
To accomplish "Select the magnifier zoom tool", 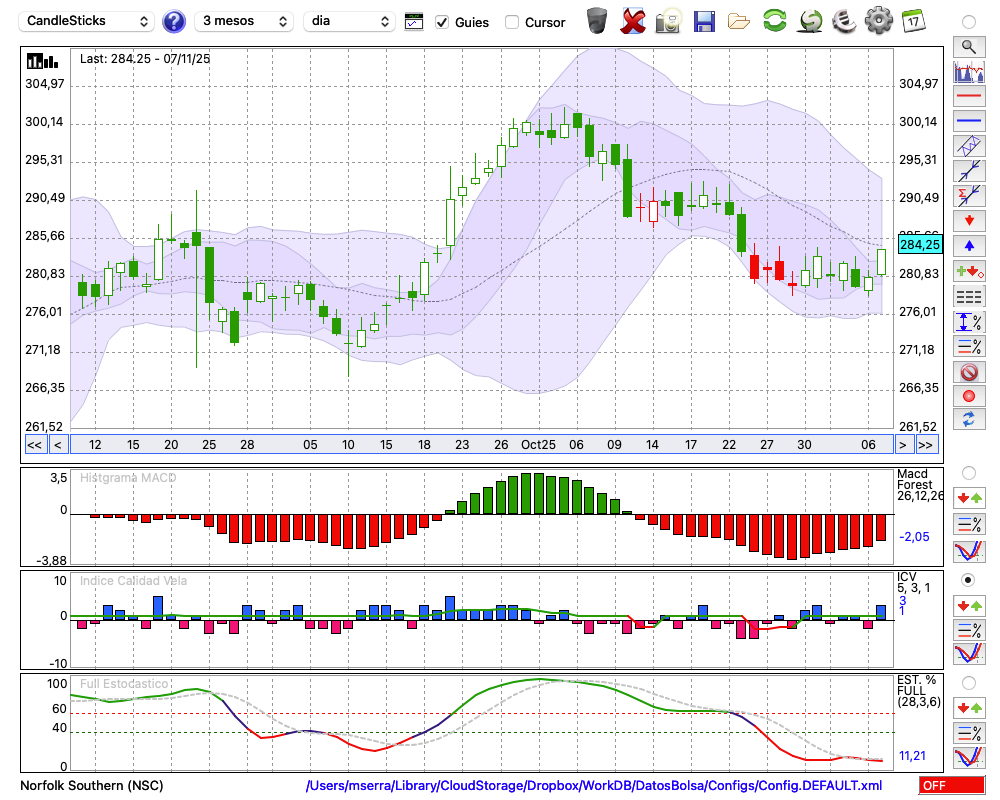I will tap(968, 46).
